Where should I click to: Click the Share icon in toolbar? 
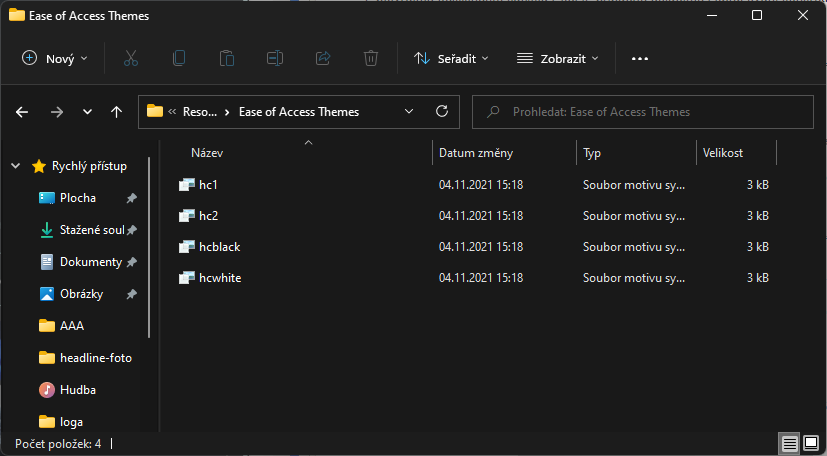[323, 58]
